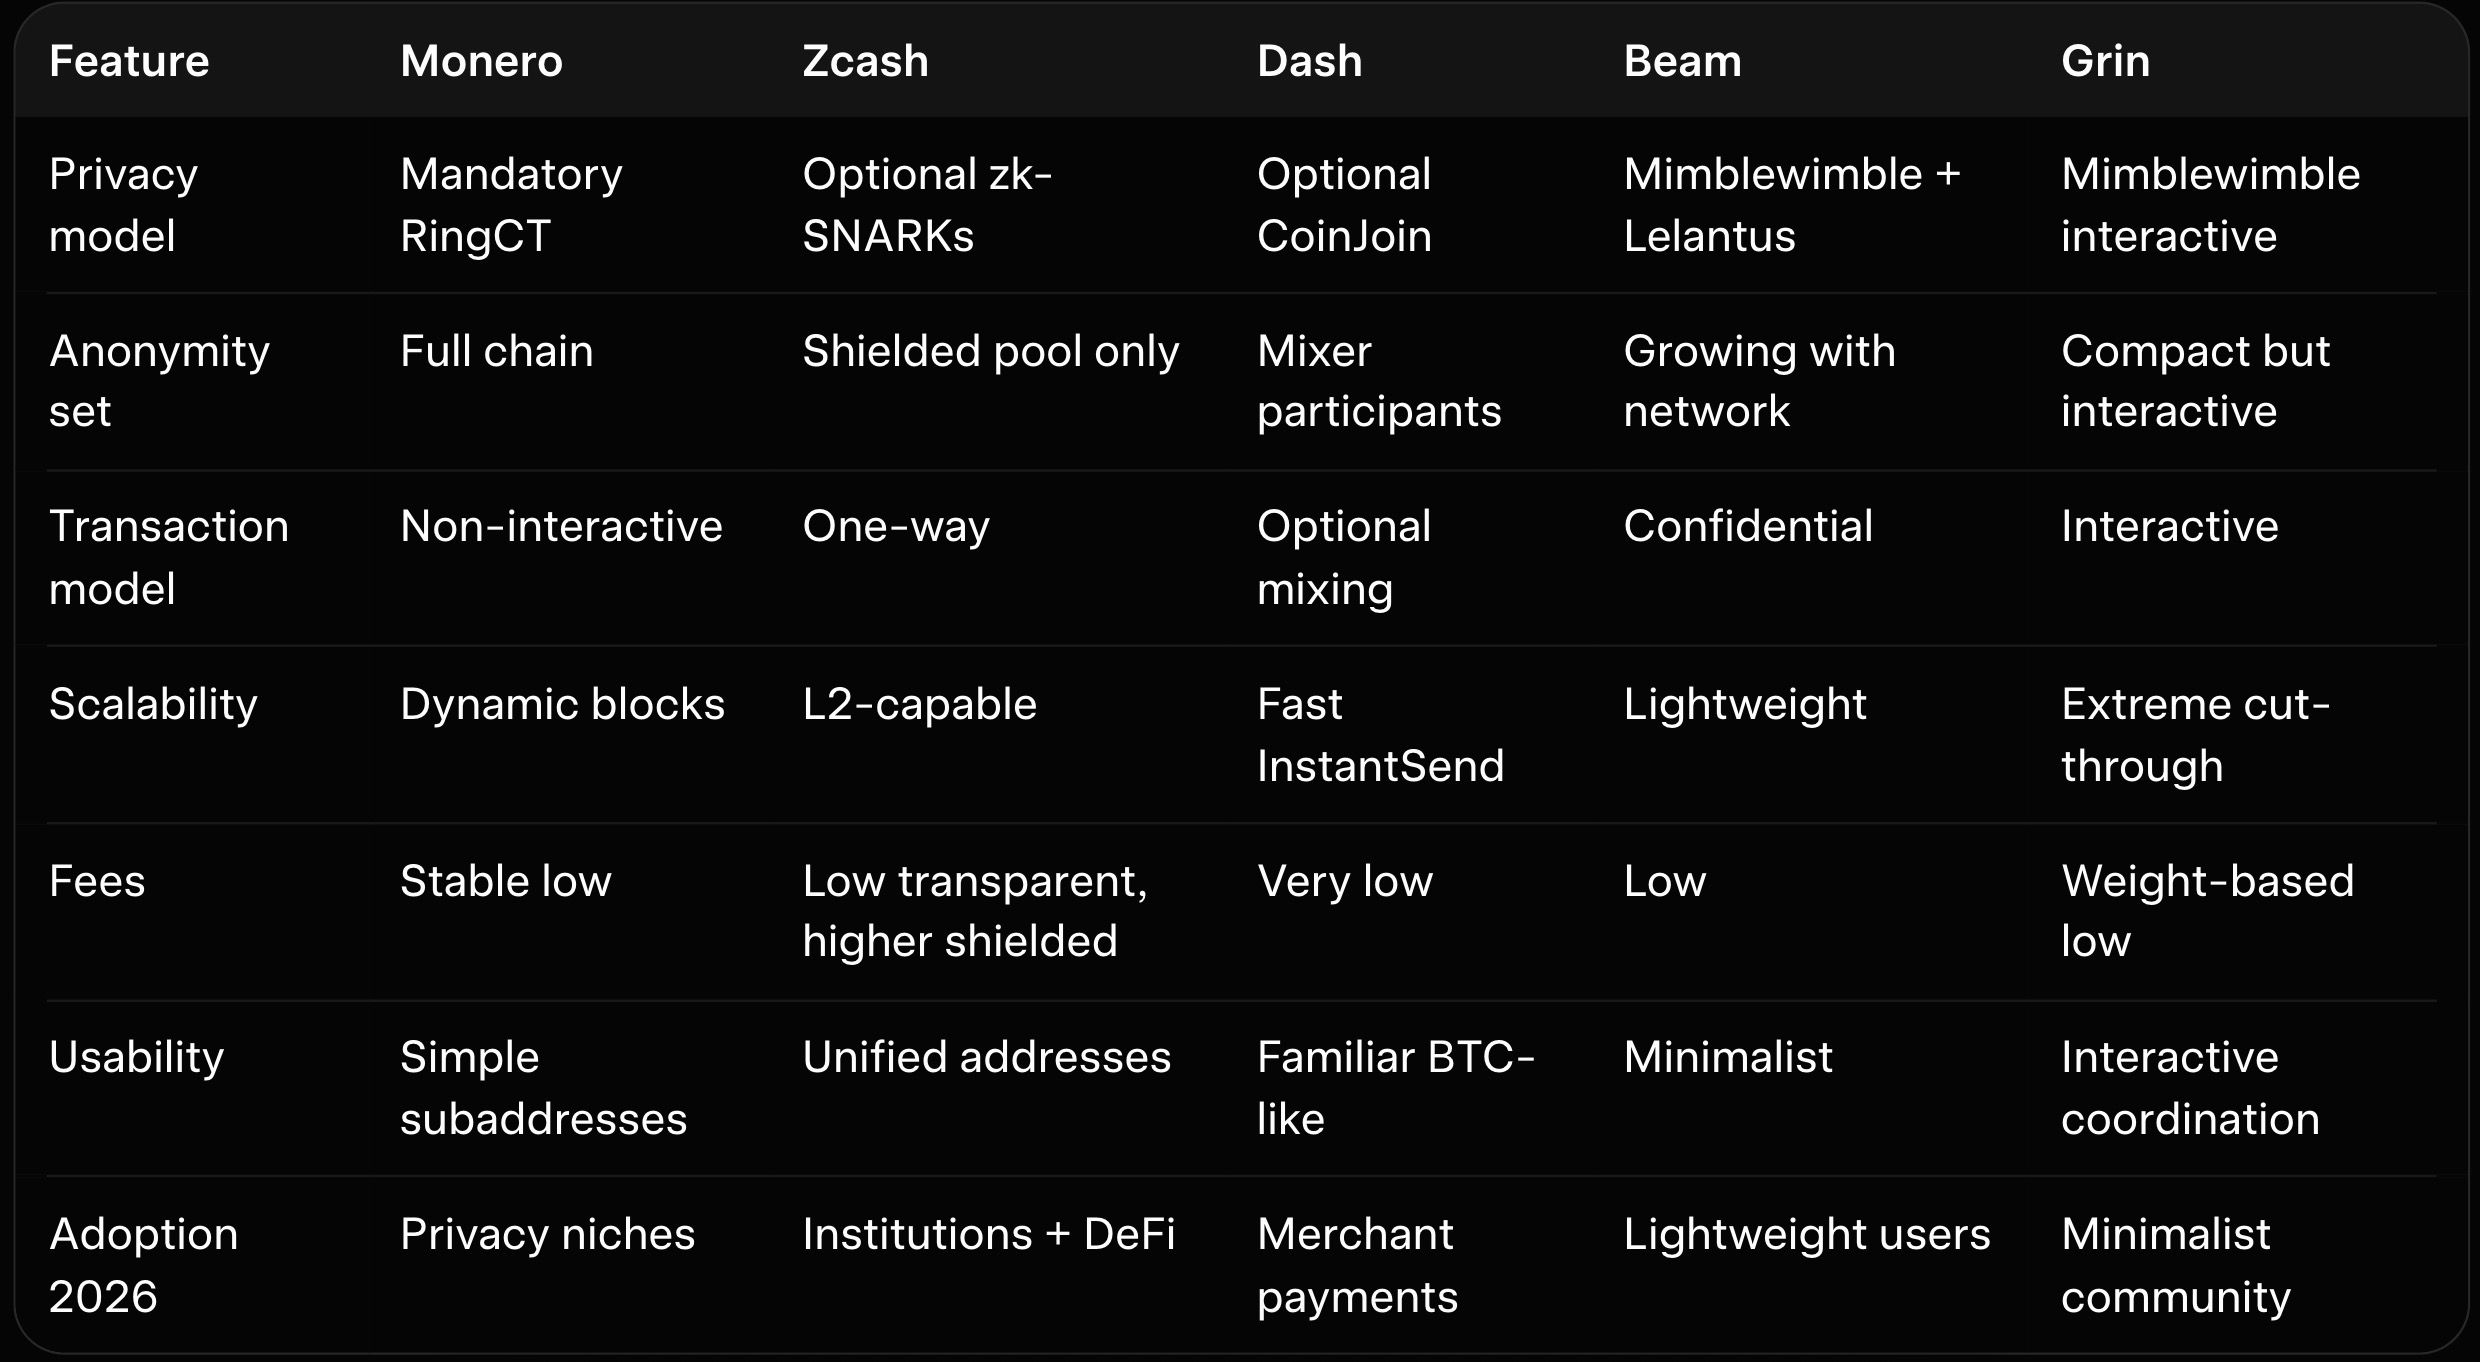Select the Optional zk-SNARKs cell
Viewport: 2480px width, 1362px height.
point(927,205)
